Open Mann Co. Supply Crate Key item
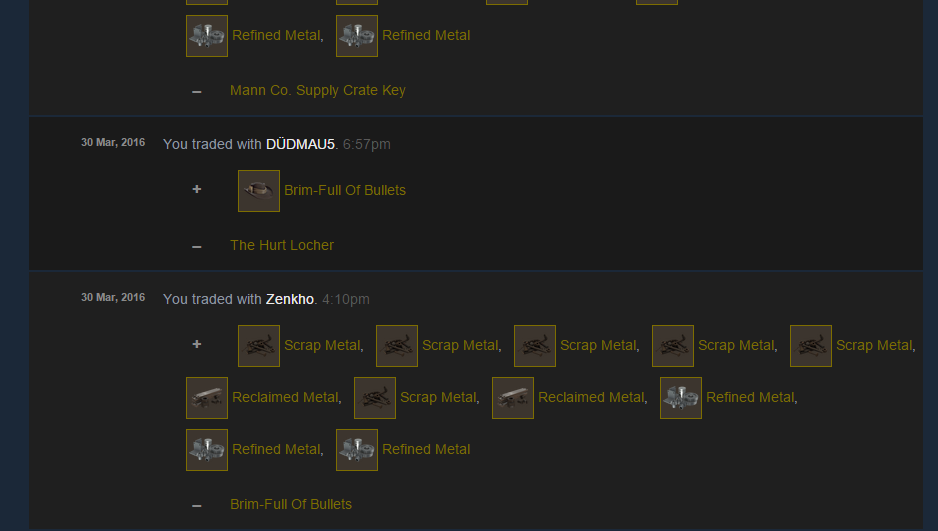The width and height of the screenshot is (938, 531). pyautogui.click(x=318, y=90)
